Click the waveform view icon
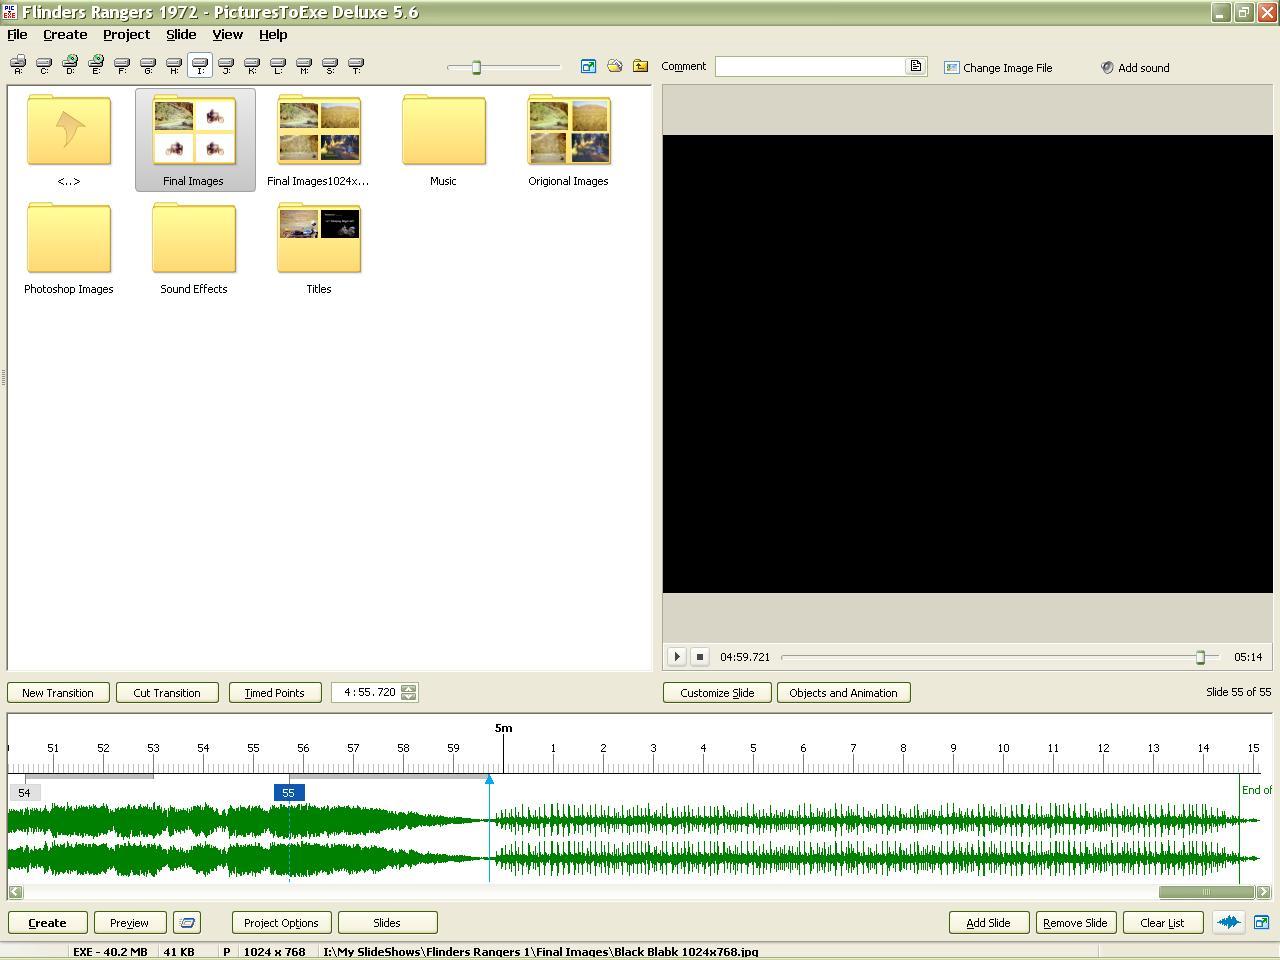 click(1228, 923)
